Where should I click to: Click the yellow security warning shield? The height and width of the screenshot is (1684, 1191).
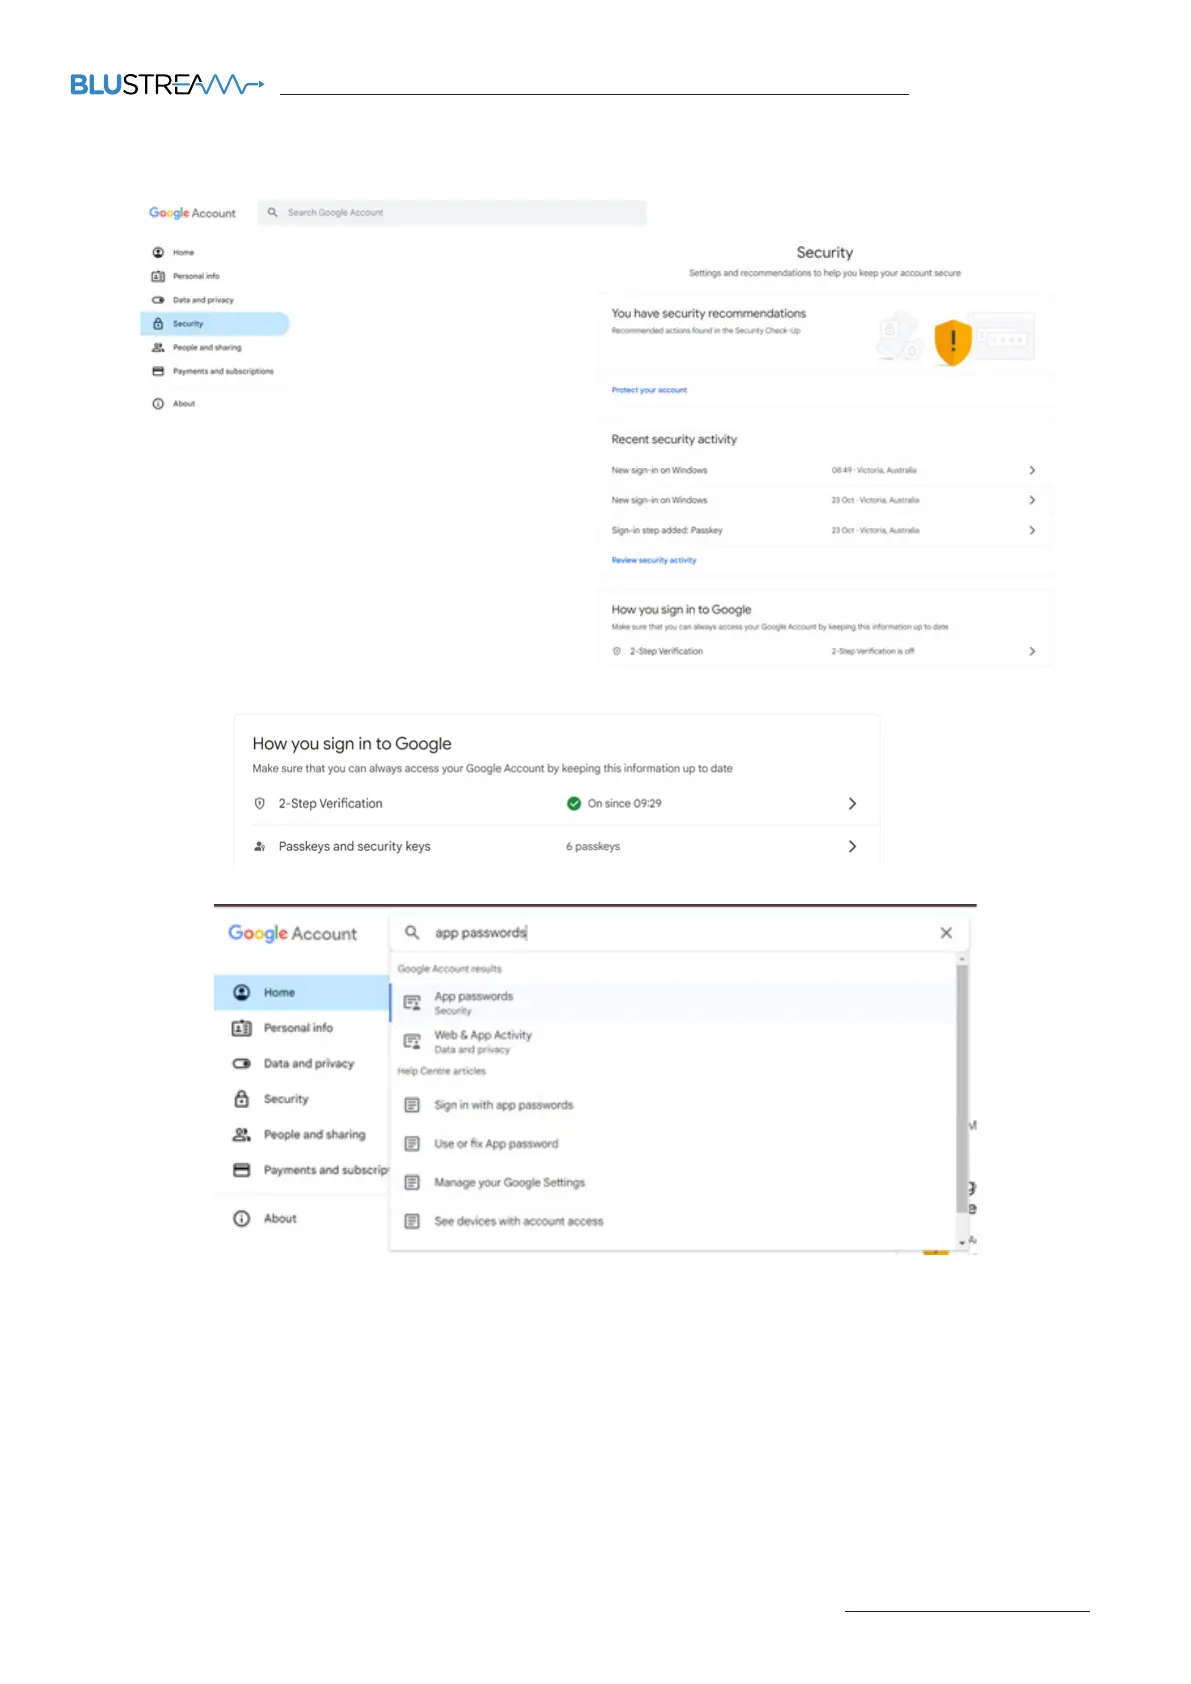952,342
